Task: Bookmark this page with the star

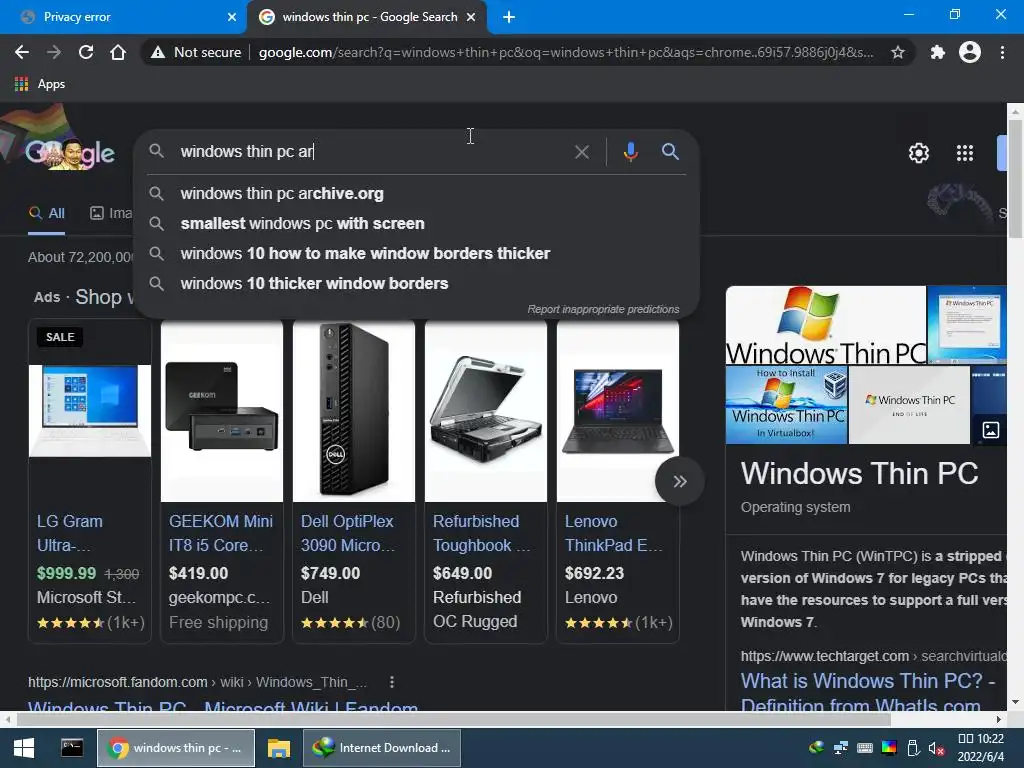Action: (x=898, y=52)
